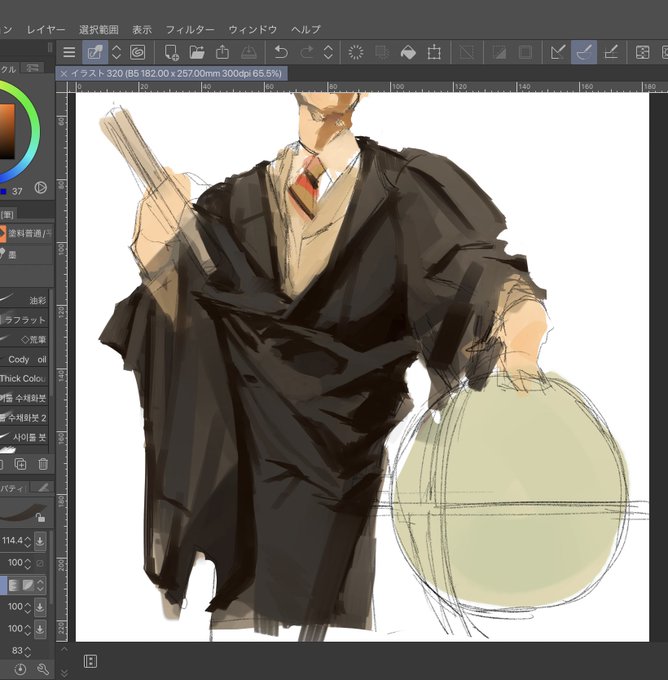
Task: Expand the up/down arrows after the Redo icon
Action: pyautogui.click(x=328, y=52)
